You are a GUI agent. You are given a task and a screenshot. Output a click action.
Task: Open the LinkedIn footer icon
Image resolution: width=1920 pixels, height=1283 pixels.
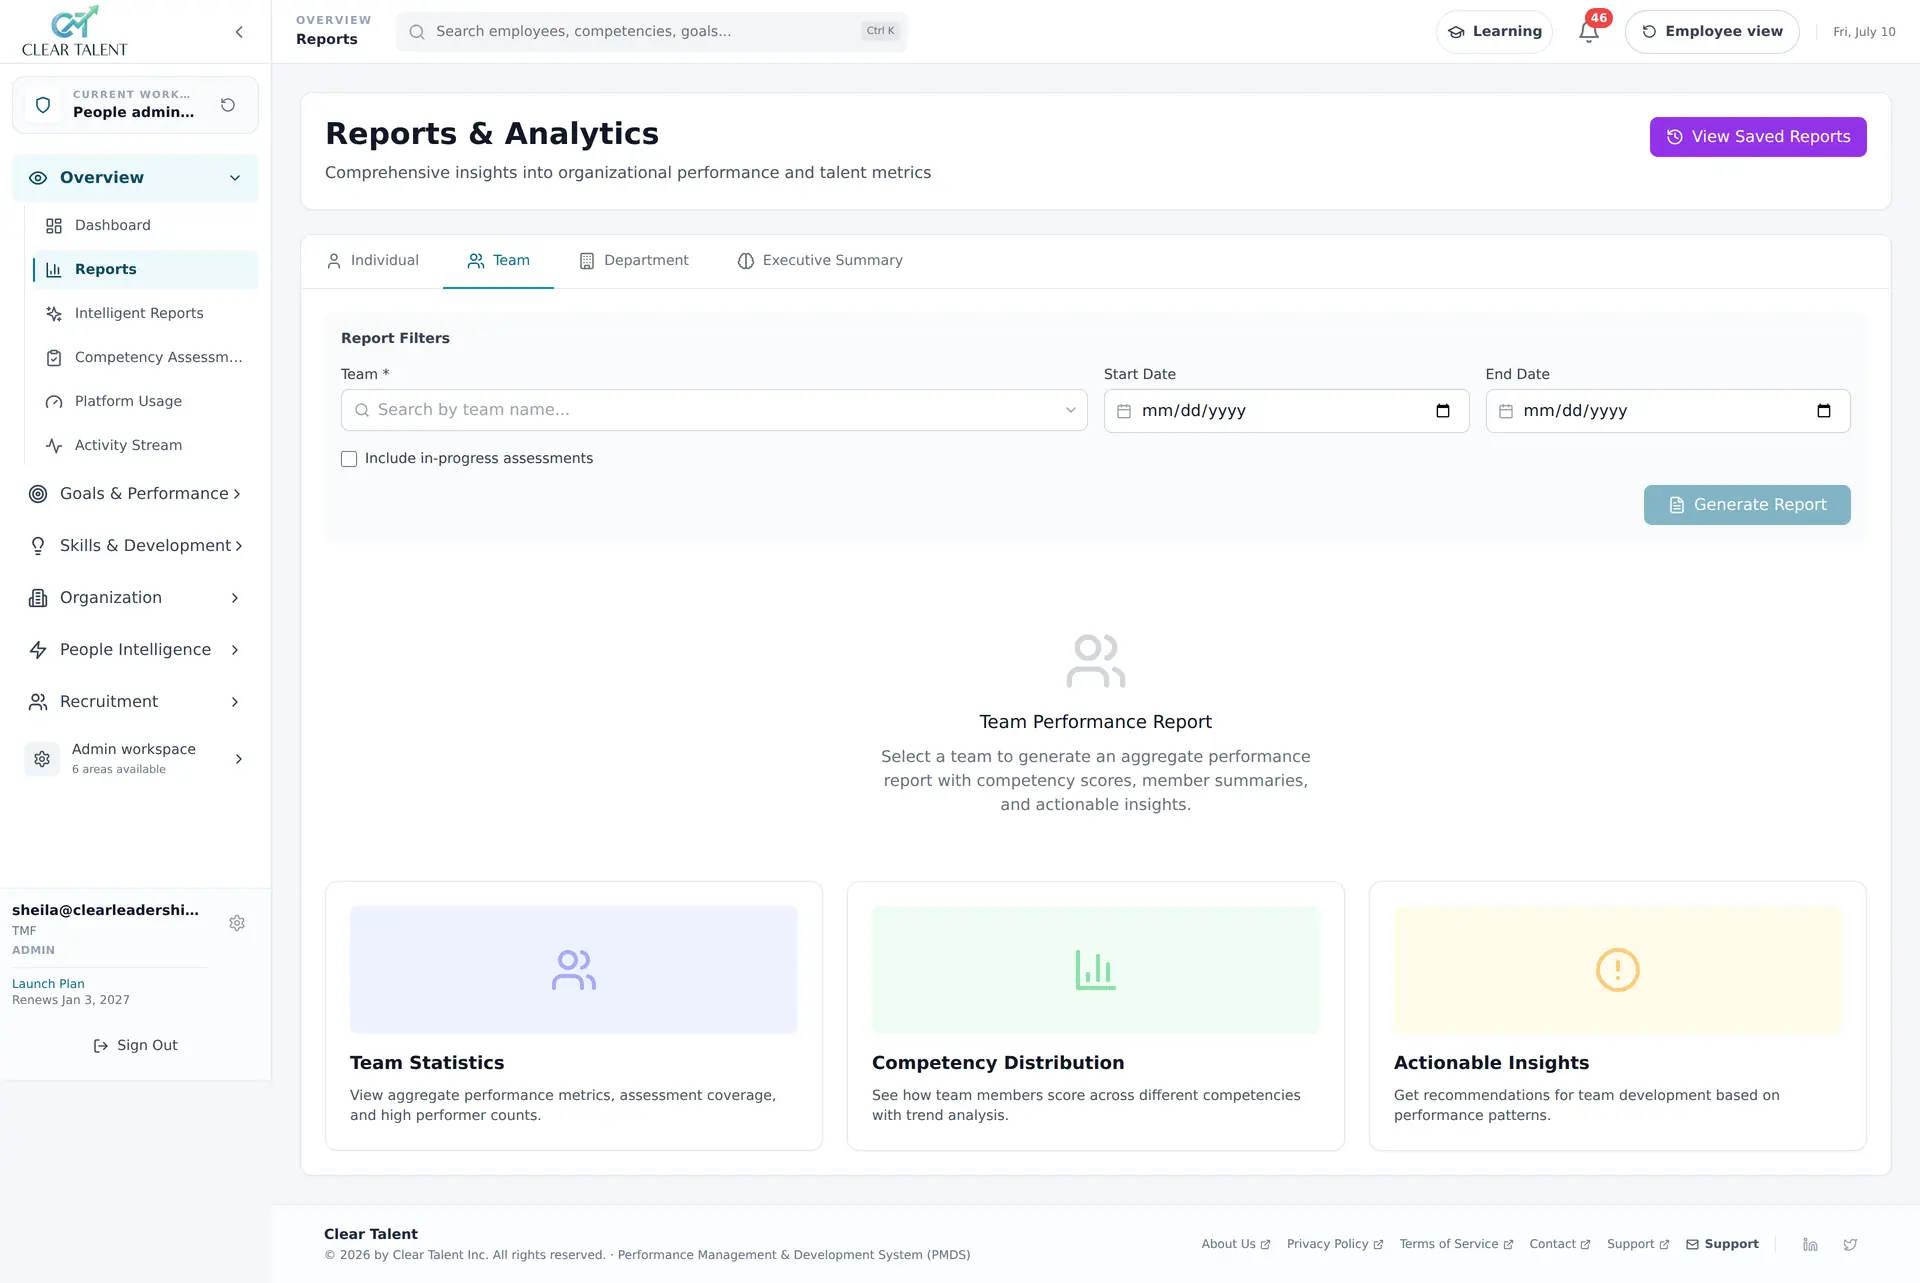[1810, 1244]
